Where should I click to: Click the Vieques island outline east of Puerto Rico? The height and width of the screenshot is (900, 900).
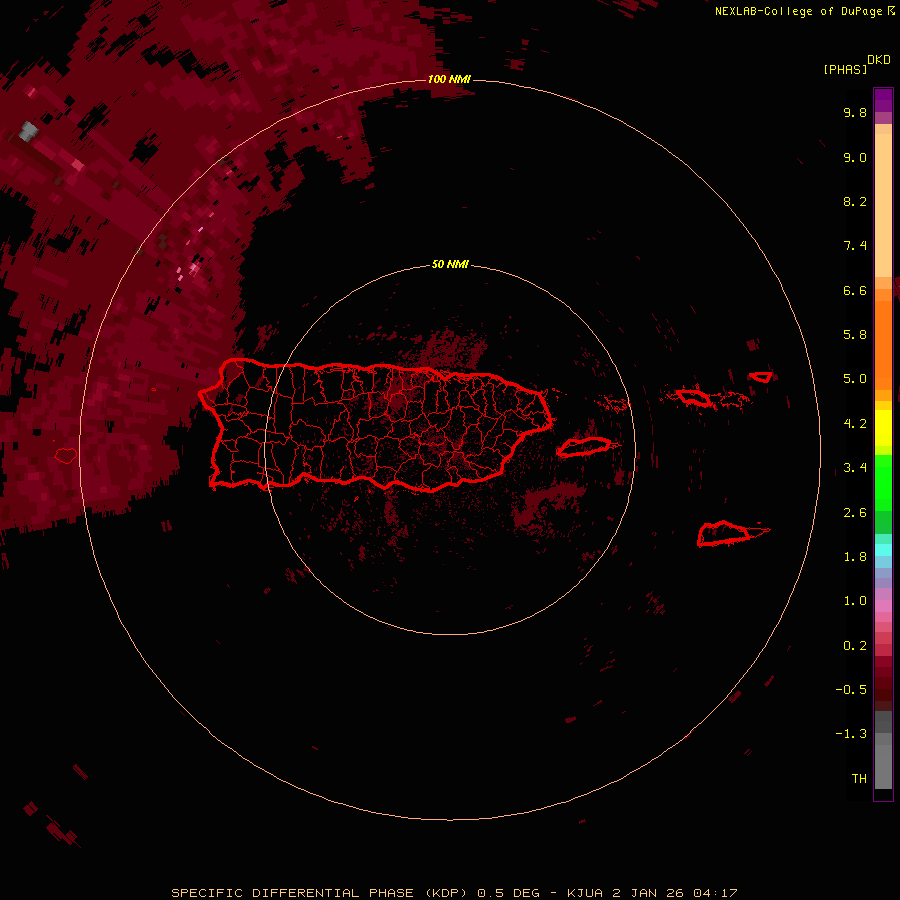click(x=584, y=447)
